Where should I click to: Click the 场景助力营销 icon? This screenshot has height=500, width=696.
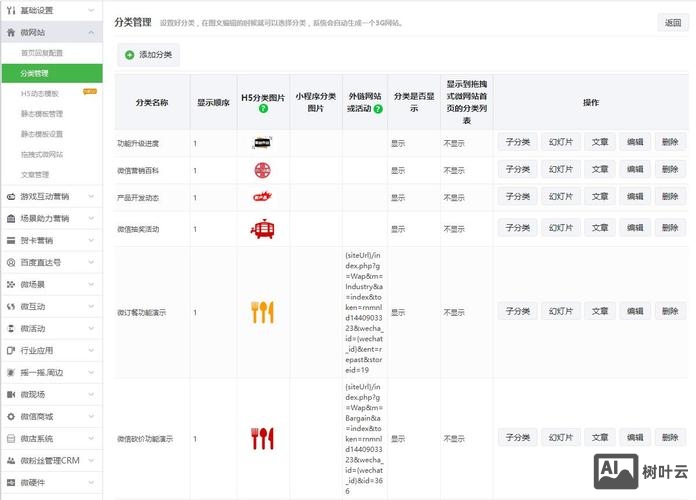(11, 218)
